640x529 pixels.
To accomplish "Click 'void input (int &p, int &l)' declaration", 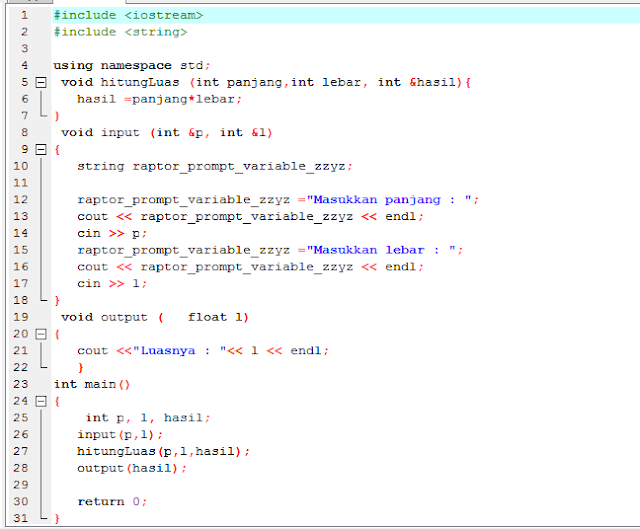I will pos(167,133).
